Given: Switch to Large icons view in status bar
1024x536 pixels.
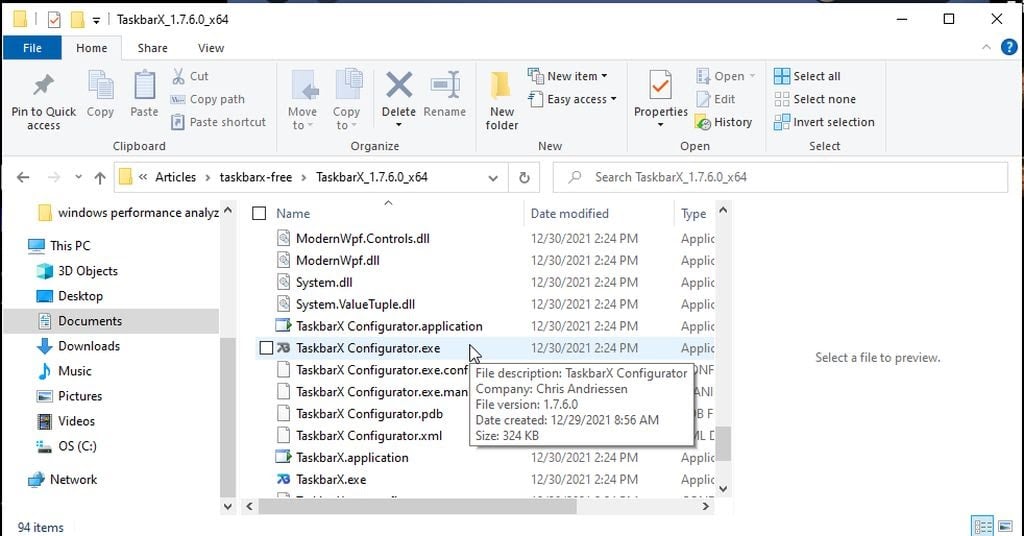Looking at the screenshot, I should (x=1005, y=526).
